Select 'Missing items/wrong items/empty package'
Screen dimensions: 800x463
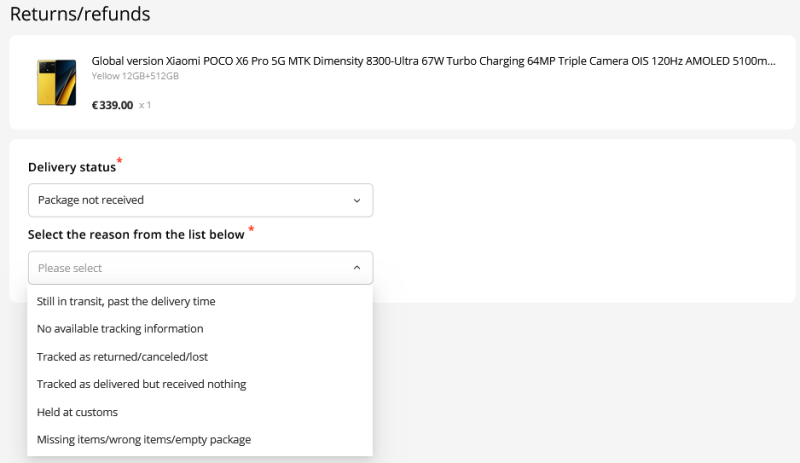(200, 440)
